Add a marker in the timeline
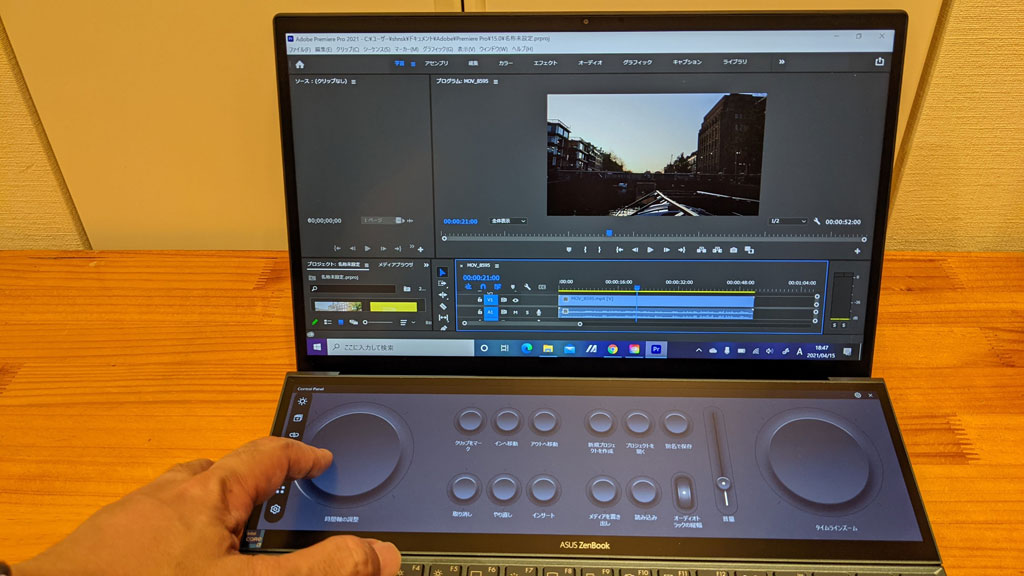 tap(513, 287)
